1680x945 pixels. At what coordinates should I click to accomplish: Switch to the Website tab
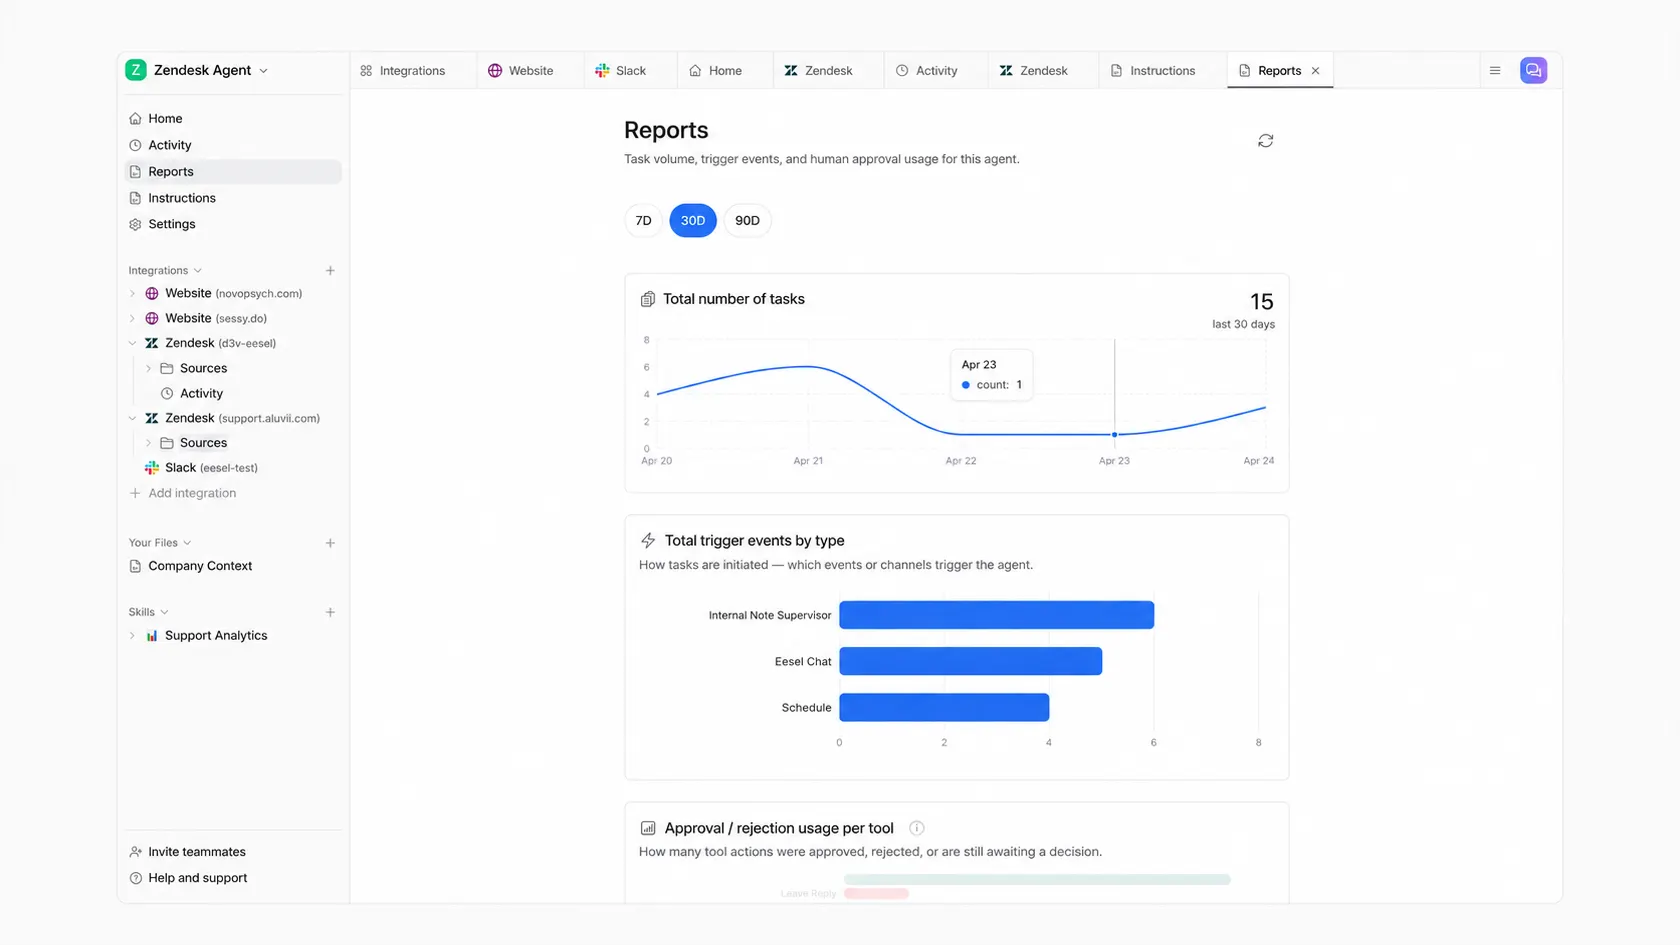530,71
